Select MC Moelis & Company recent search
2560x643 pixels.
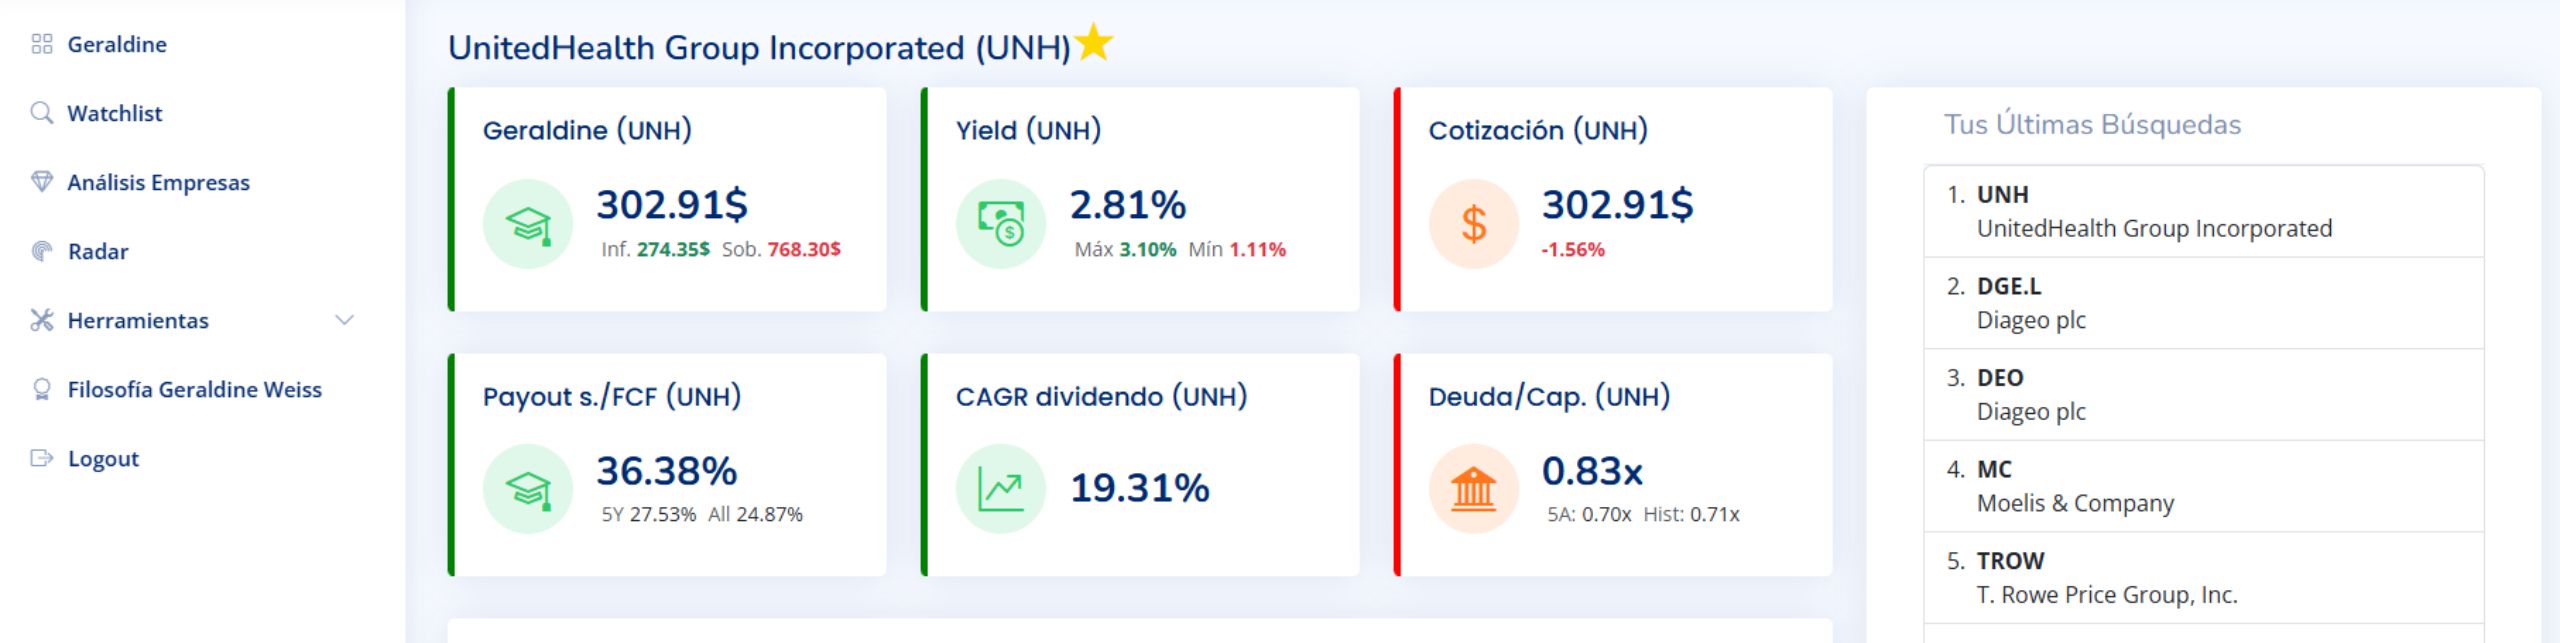[x=2074, y=486]
